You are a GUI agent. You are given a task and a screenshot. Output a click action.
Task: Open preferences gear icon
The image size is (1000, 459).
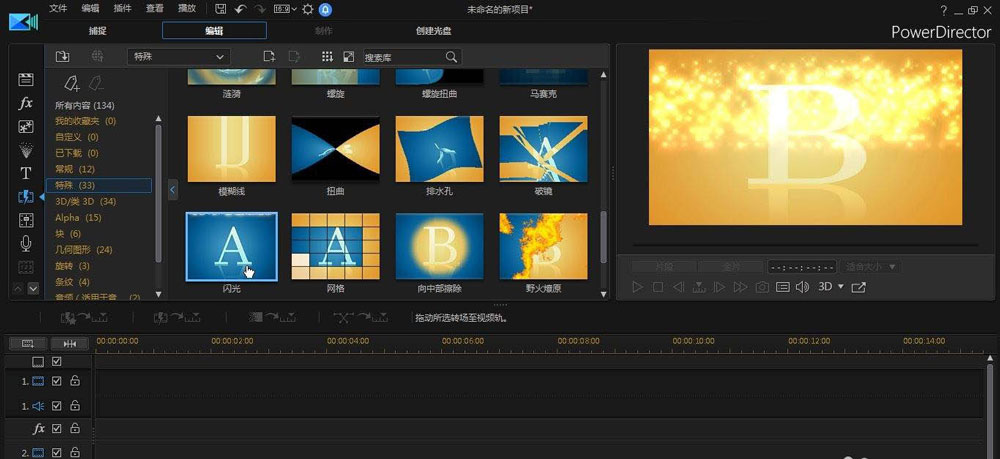(x=307, y=9)
